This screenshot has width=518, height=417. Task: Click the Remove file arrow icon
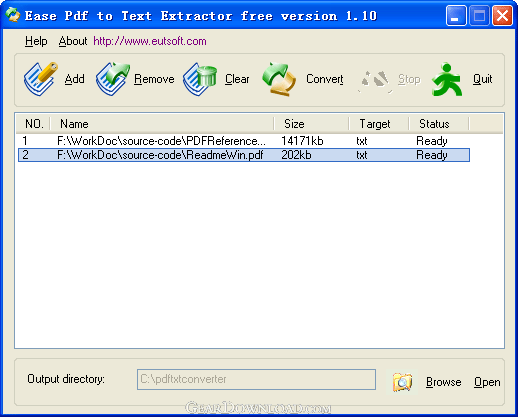click(x=113, y=79)
